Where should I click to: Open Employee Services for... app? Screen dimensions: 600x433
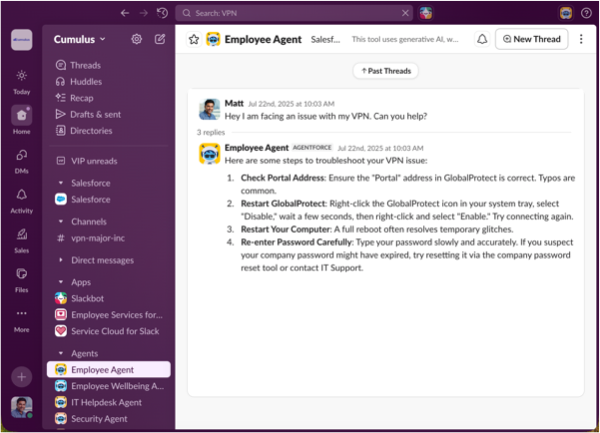tap(109, 315)
